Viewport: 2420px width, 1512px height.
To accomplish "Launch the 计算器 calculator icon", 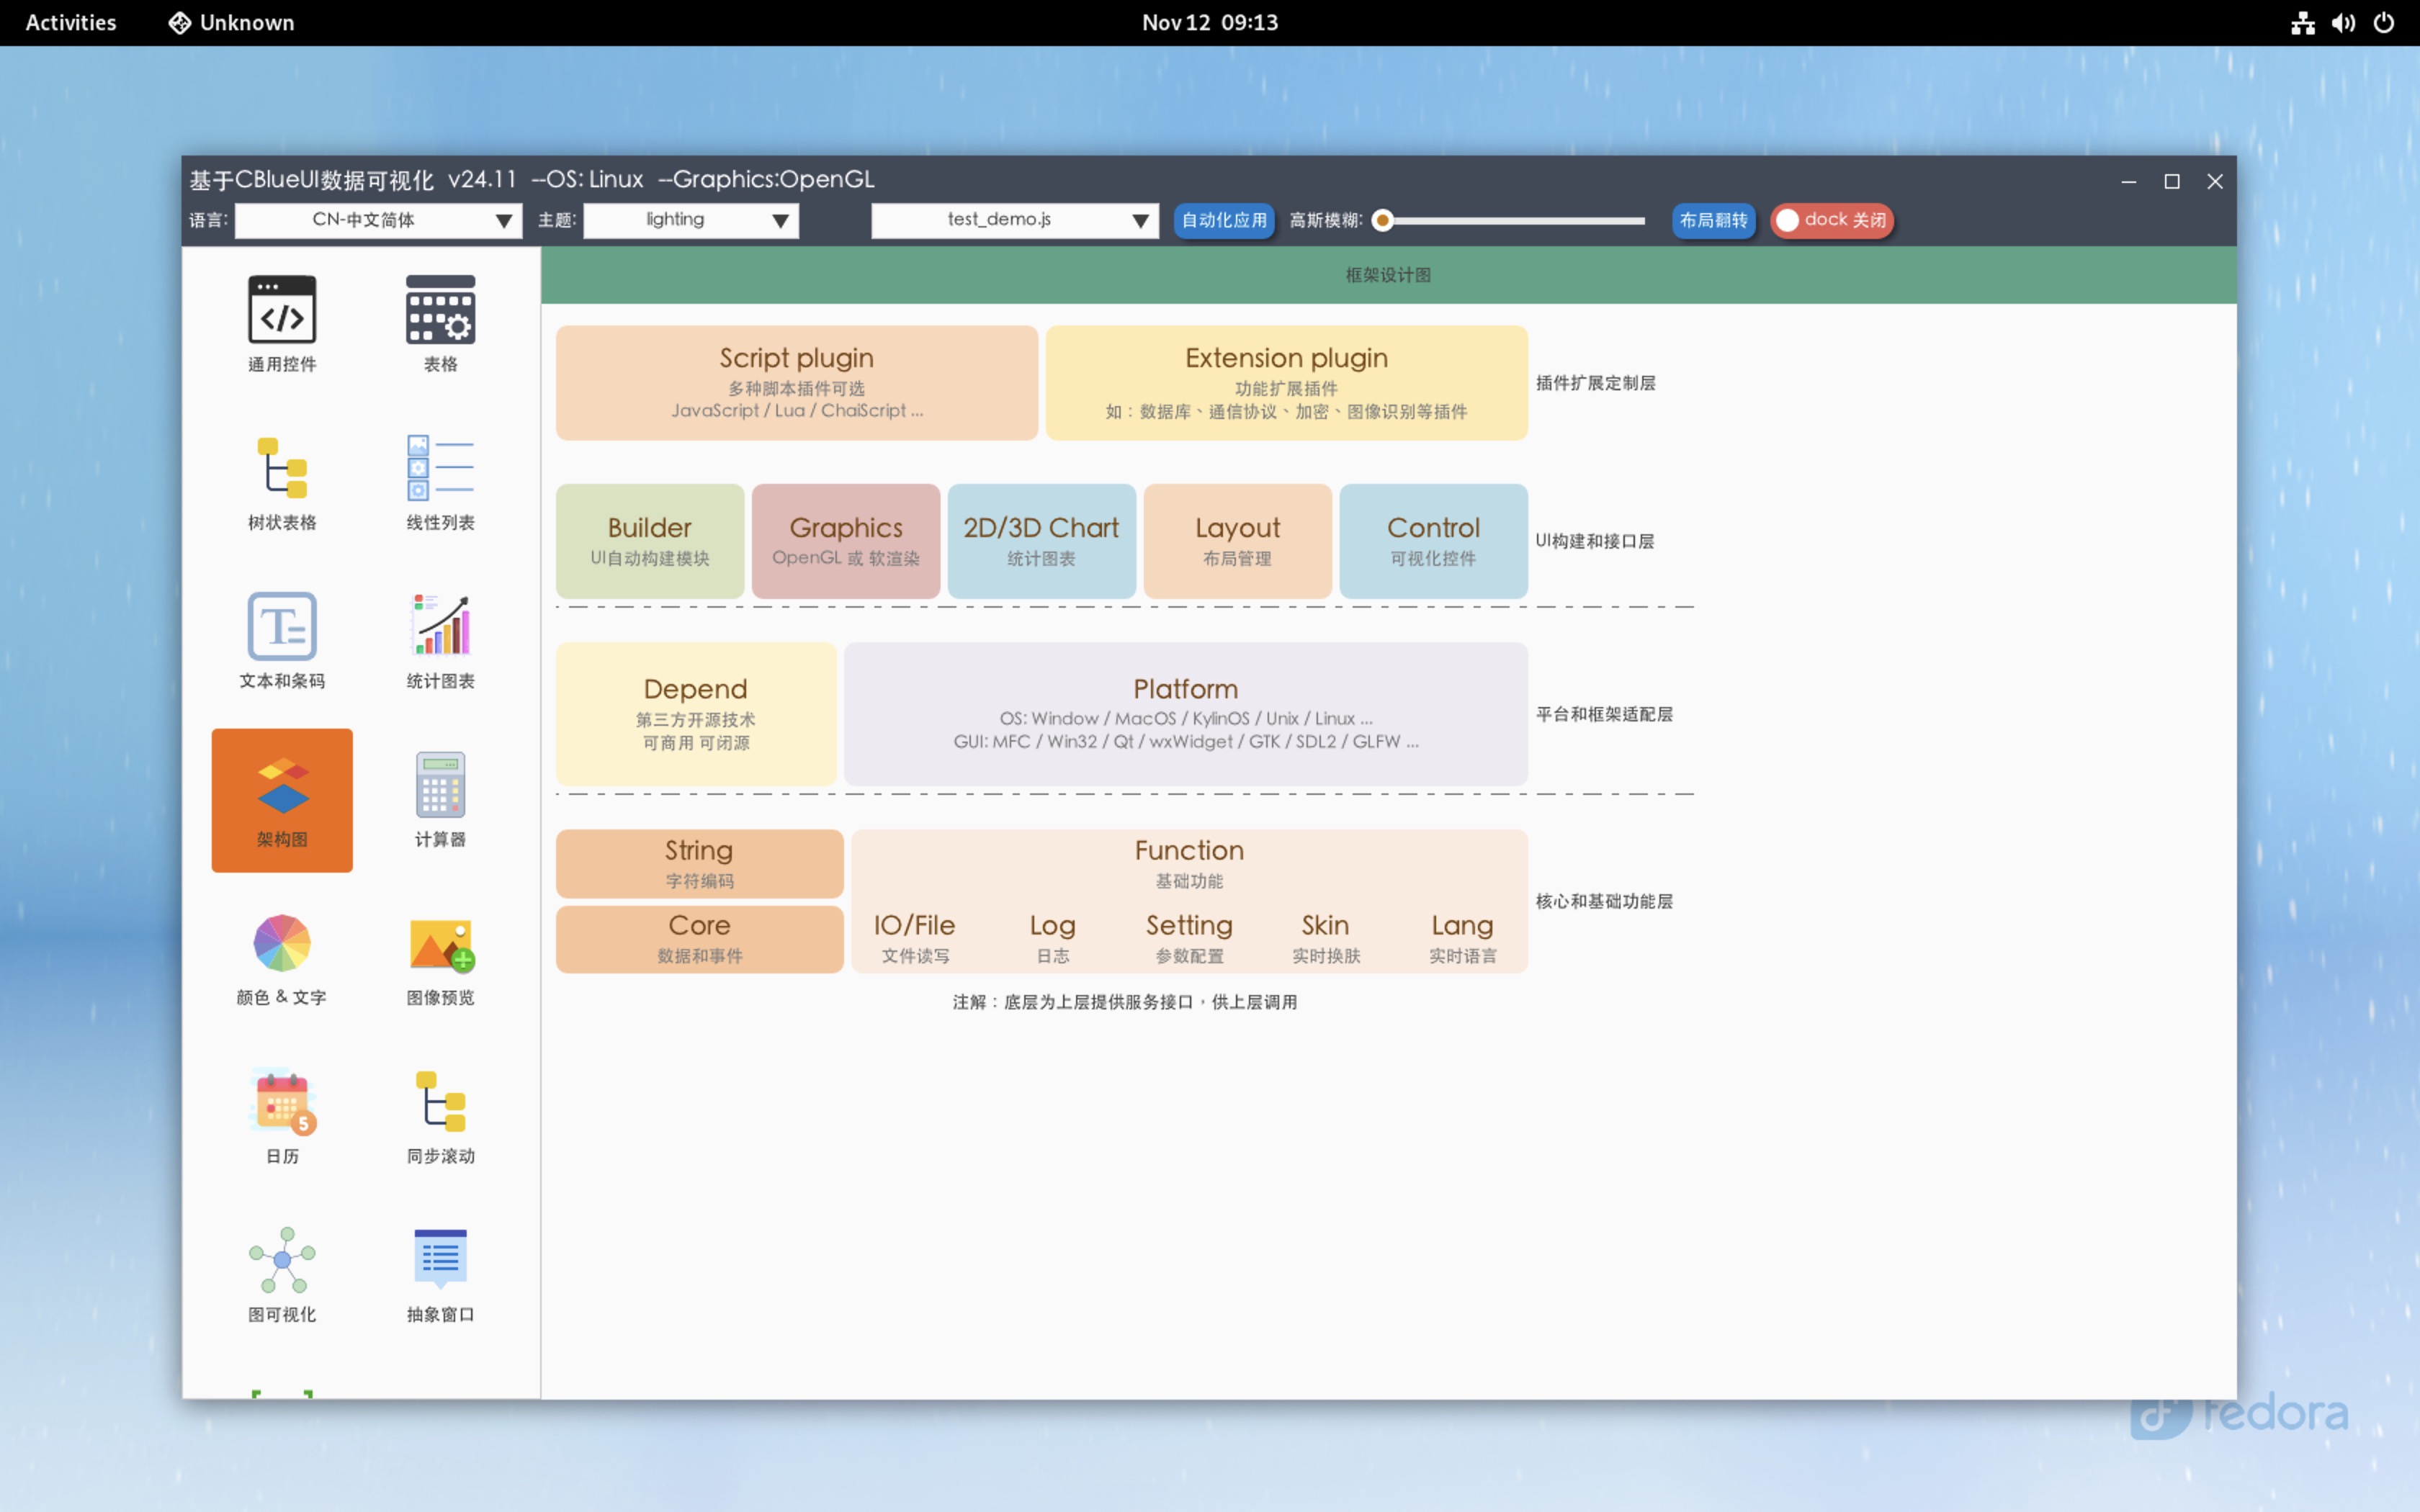I will point(440,785).
